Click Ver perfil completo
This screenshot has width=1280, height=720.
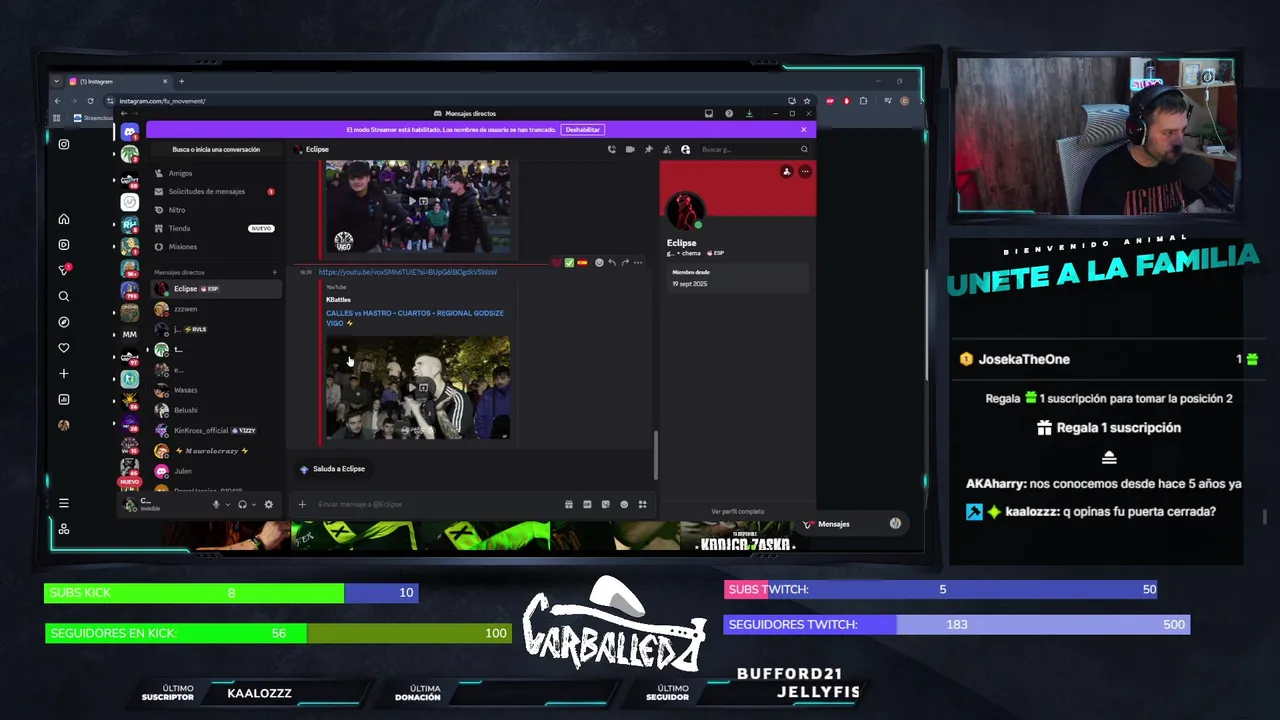[x=738, y=511]
